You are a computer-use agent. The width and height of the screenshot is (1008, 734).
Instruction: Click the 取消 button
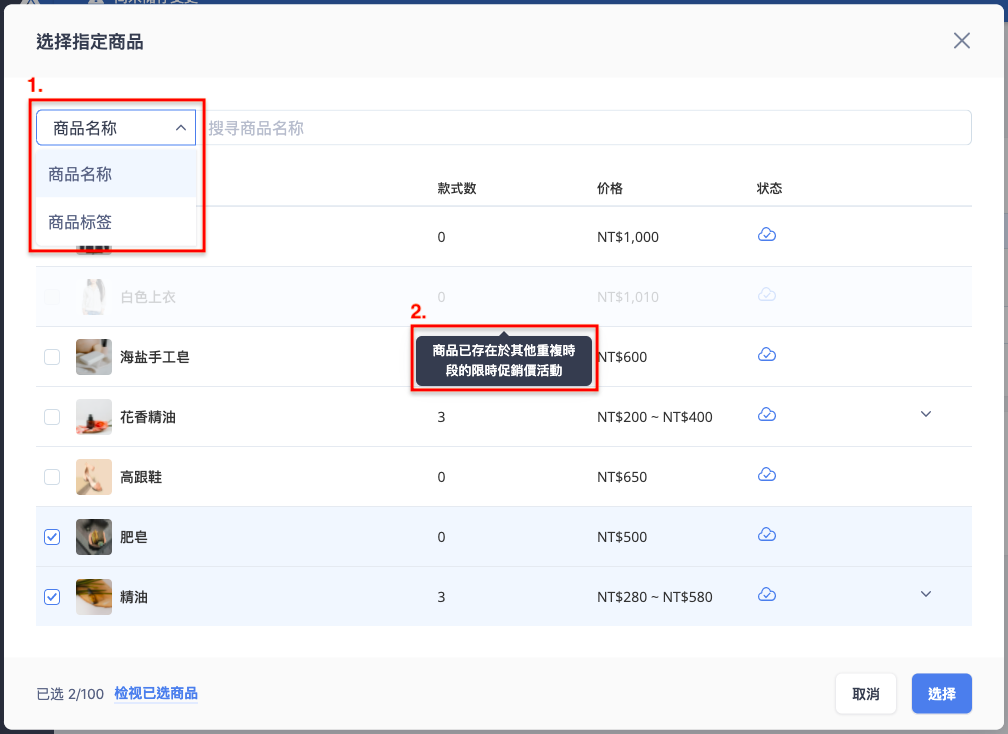(865, 694)
